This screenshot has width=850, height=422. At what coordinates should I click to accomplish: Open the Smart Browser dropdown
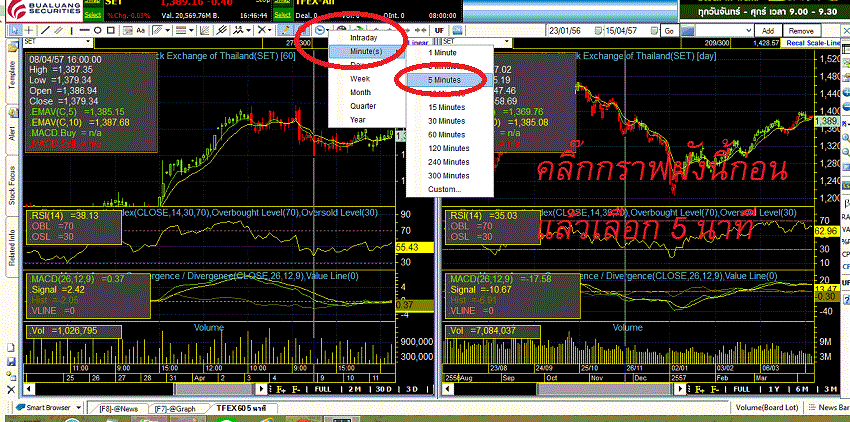[x=78, y=407]
